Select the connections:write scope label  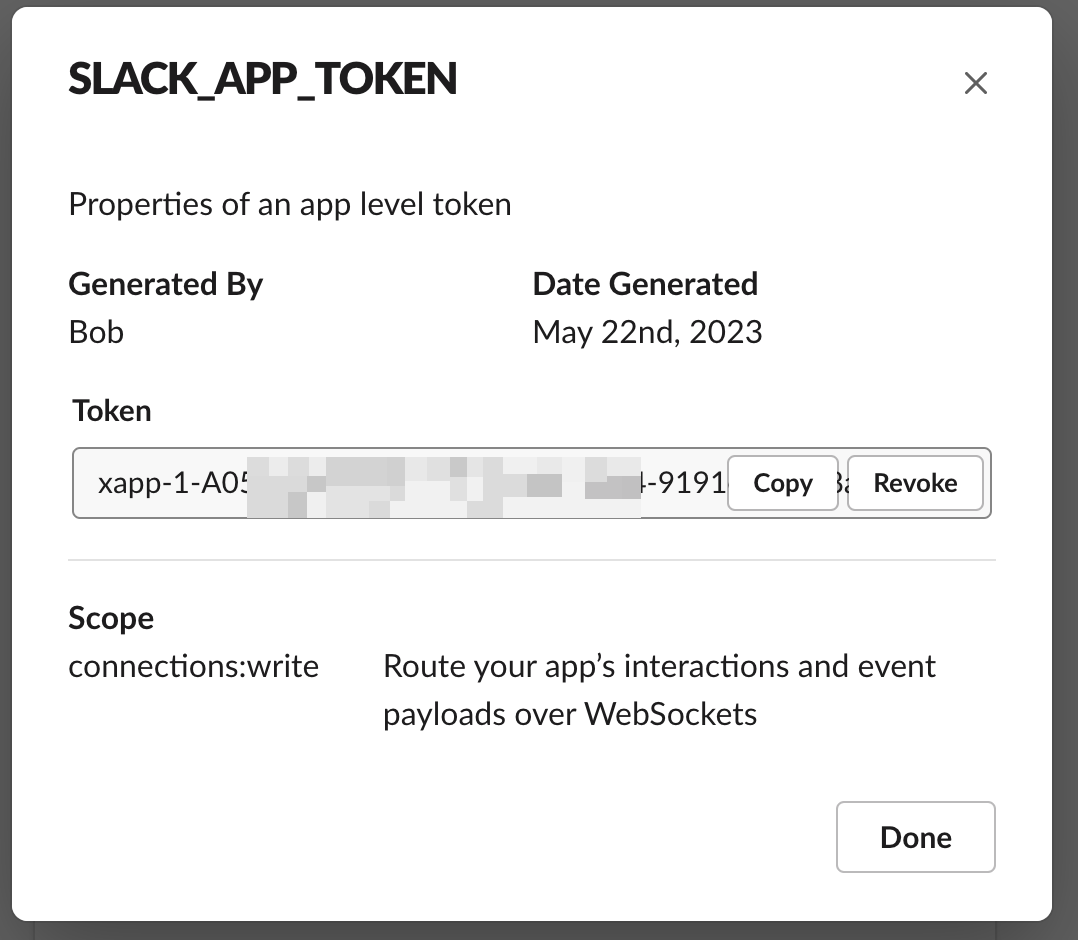pos(193,666)
